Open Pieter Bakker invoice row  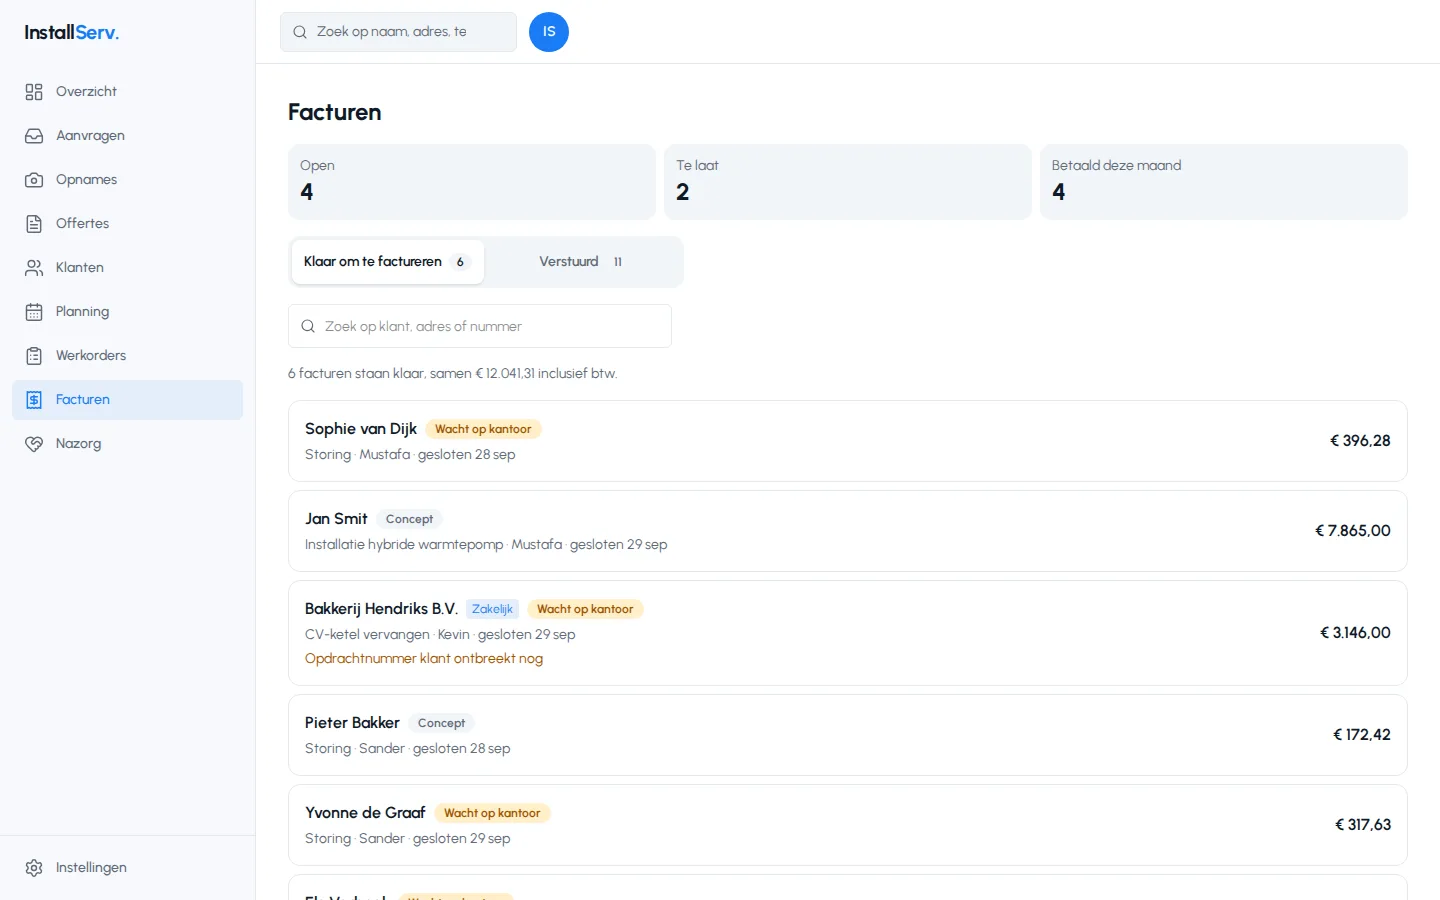click(848, 735)
